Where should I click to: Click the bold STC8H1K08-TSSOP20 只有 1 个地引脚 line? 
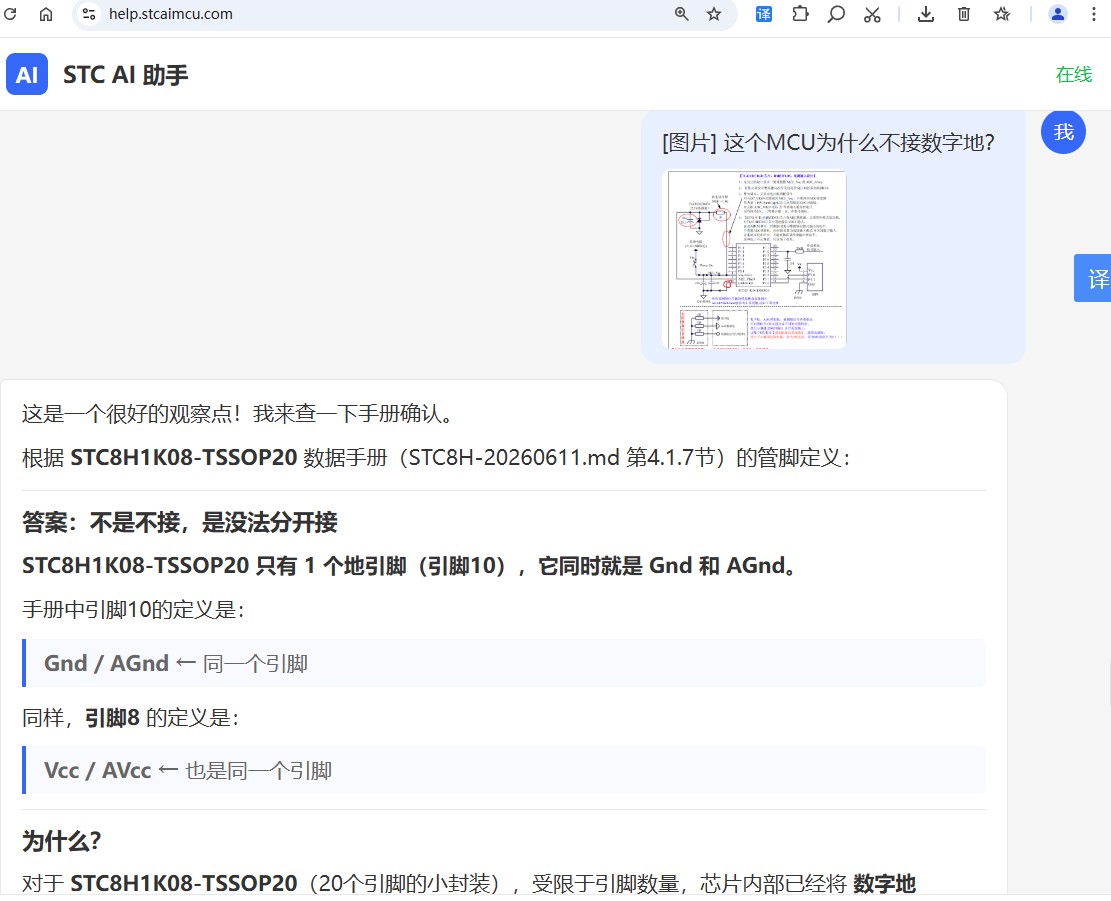click(x=410, y=566)
